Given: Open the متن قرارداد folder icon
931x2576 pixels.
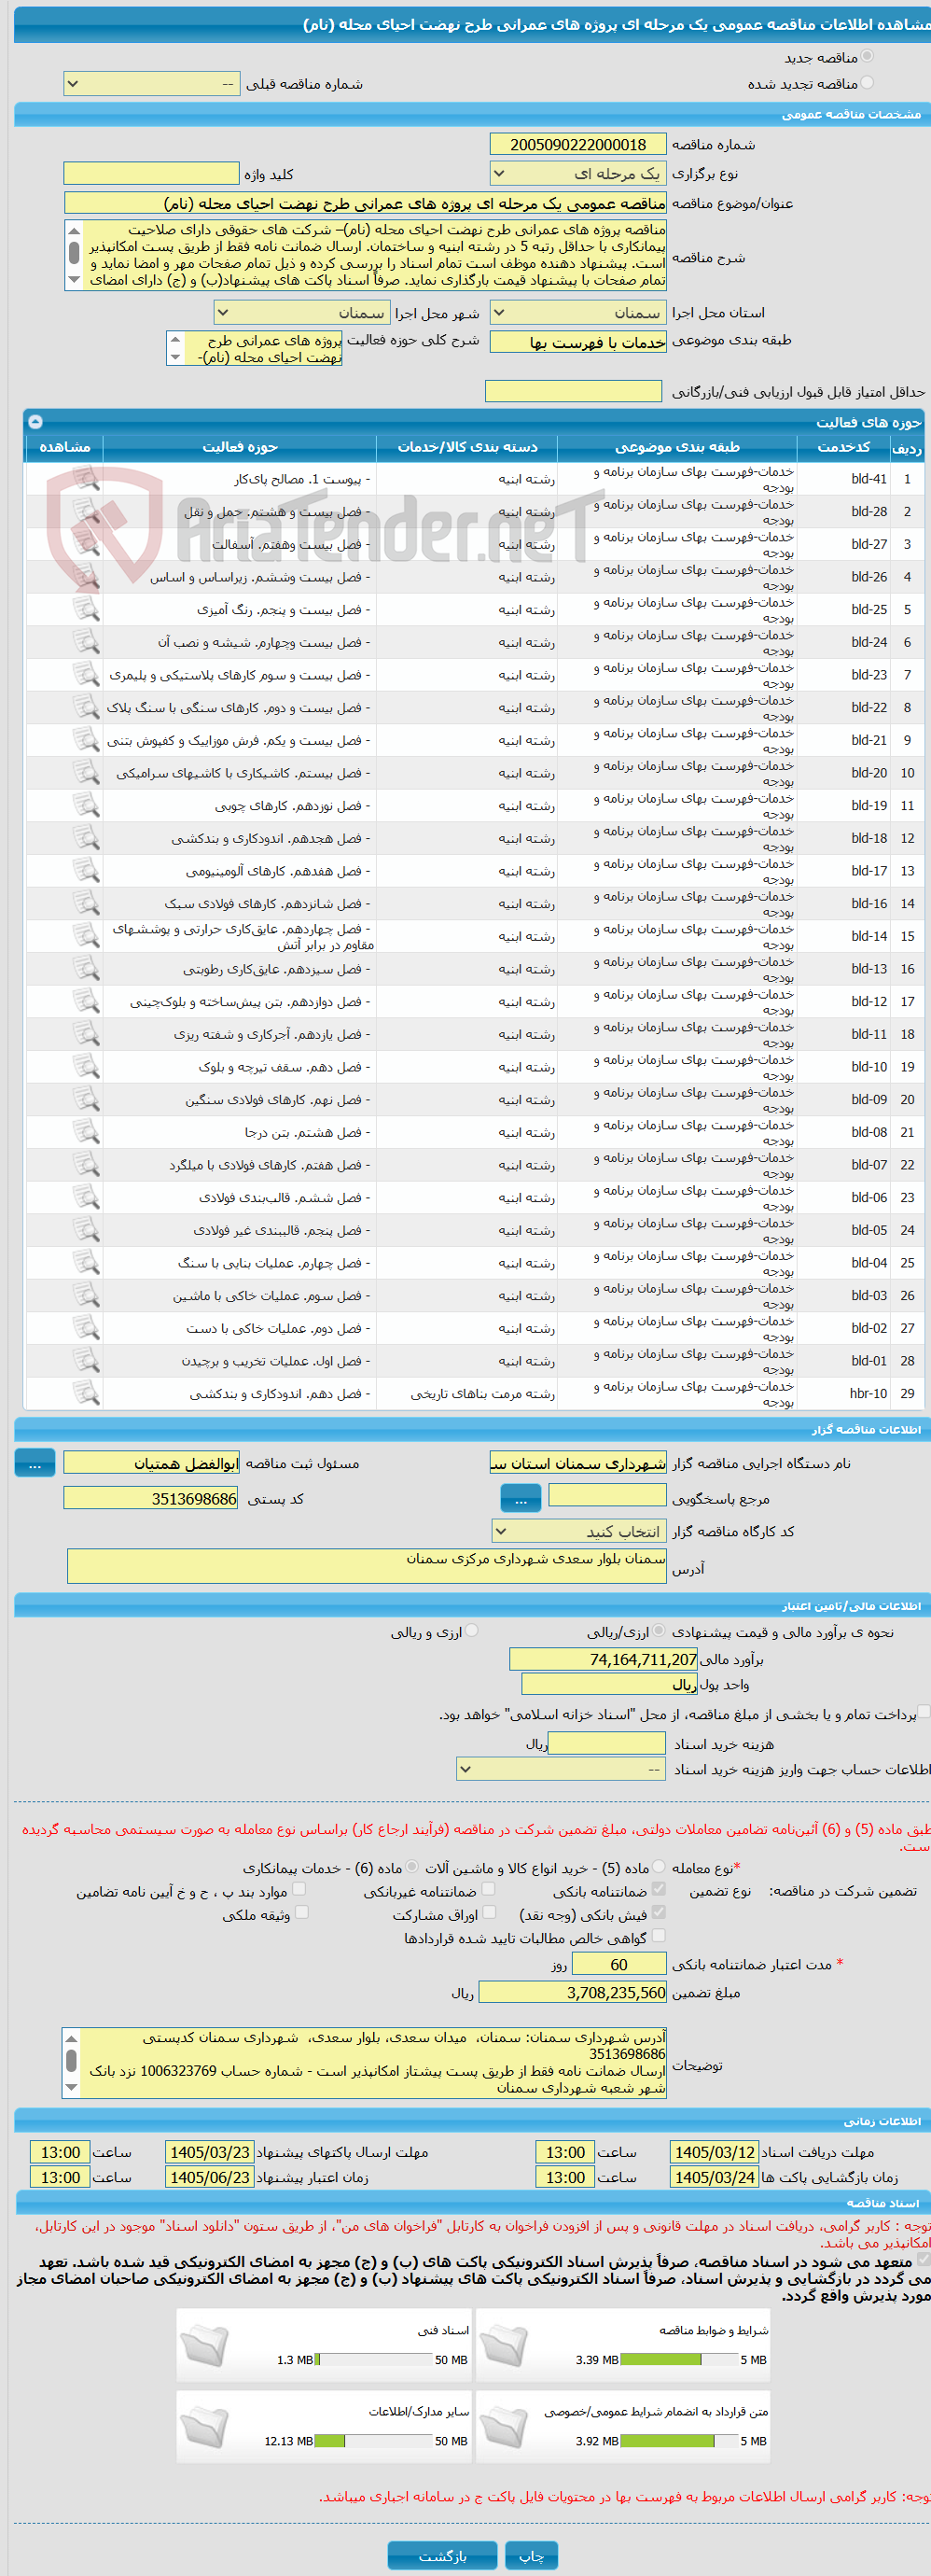Looking at the screenshot, I should point(504,2426).
